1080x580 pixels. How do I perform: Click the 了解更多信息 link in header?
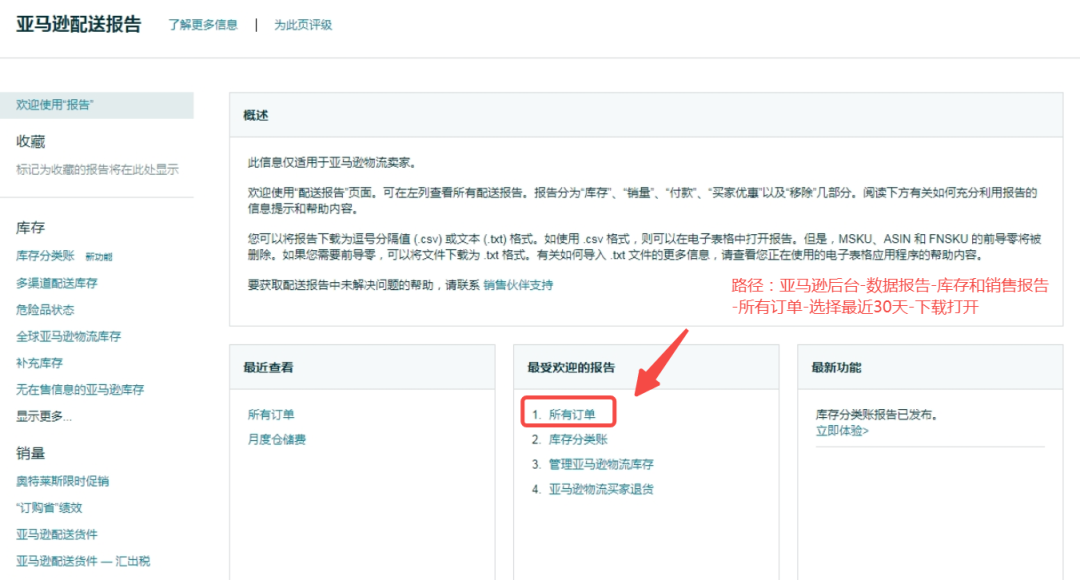tap(203, 25)
